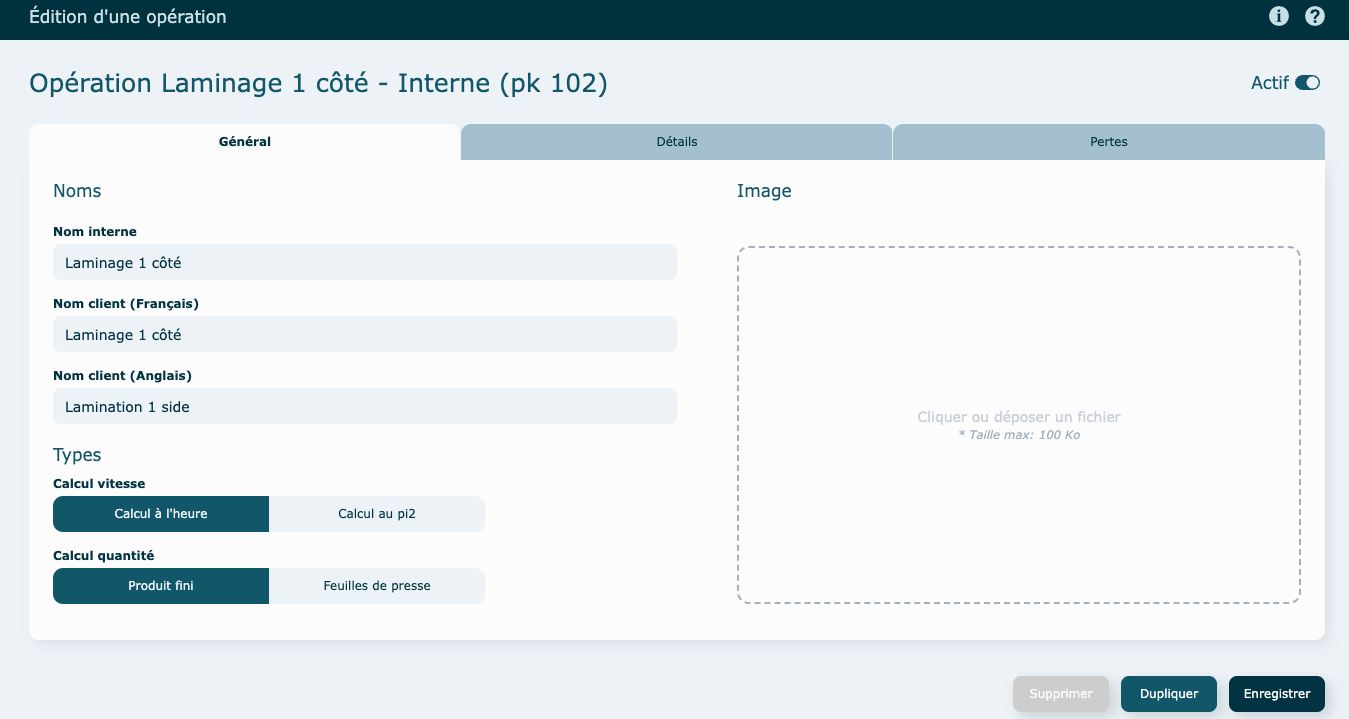Click the Actif label text
Viewport: 1349px width, 719px height.
click(x=1269, y=83)
